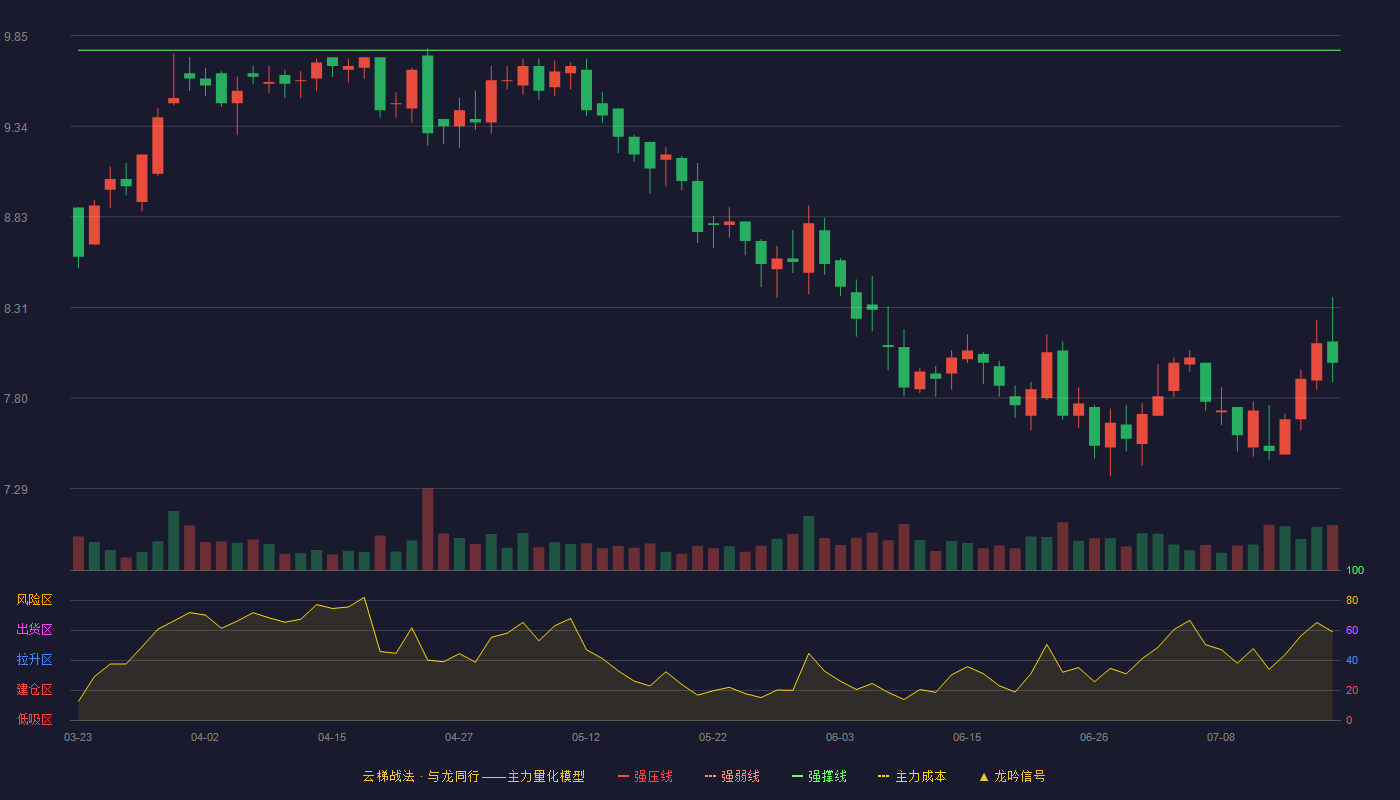Image resolution: width=1400 pixels, height=800 pixels.
Task: Click the yellow dashed 主力成本 legend marker
Action: pyautogui.click(x=883, y=776)
